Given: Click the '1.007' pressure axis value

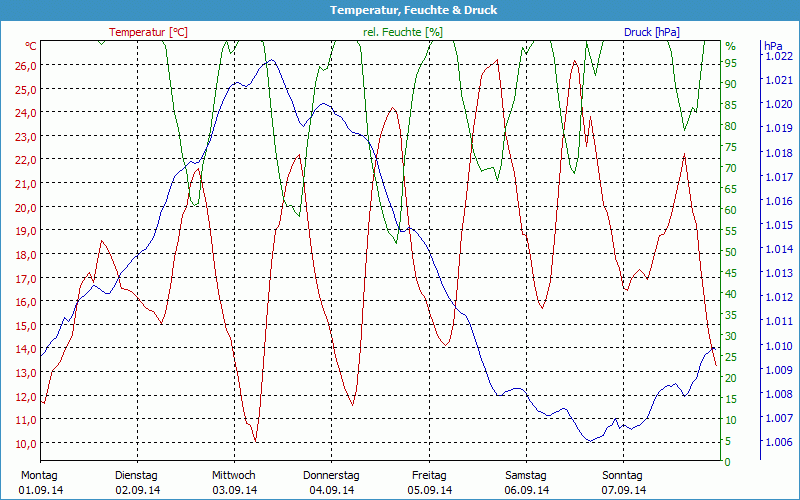Looking at the screenshot, I should (x=779, y=418).
